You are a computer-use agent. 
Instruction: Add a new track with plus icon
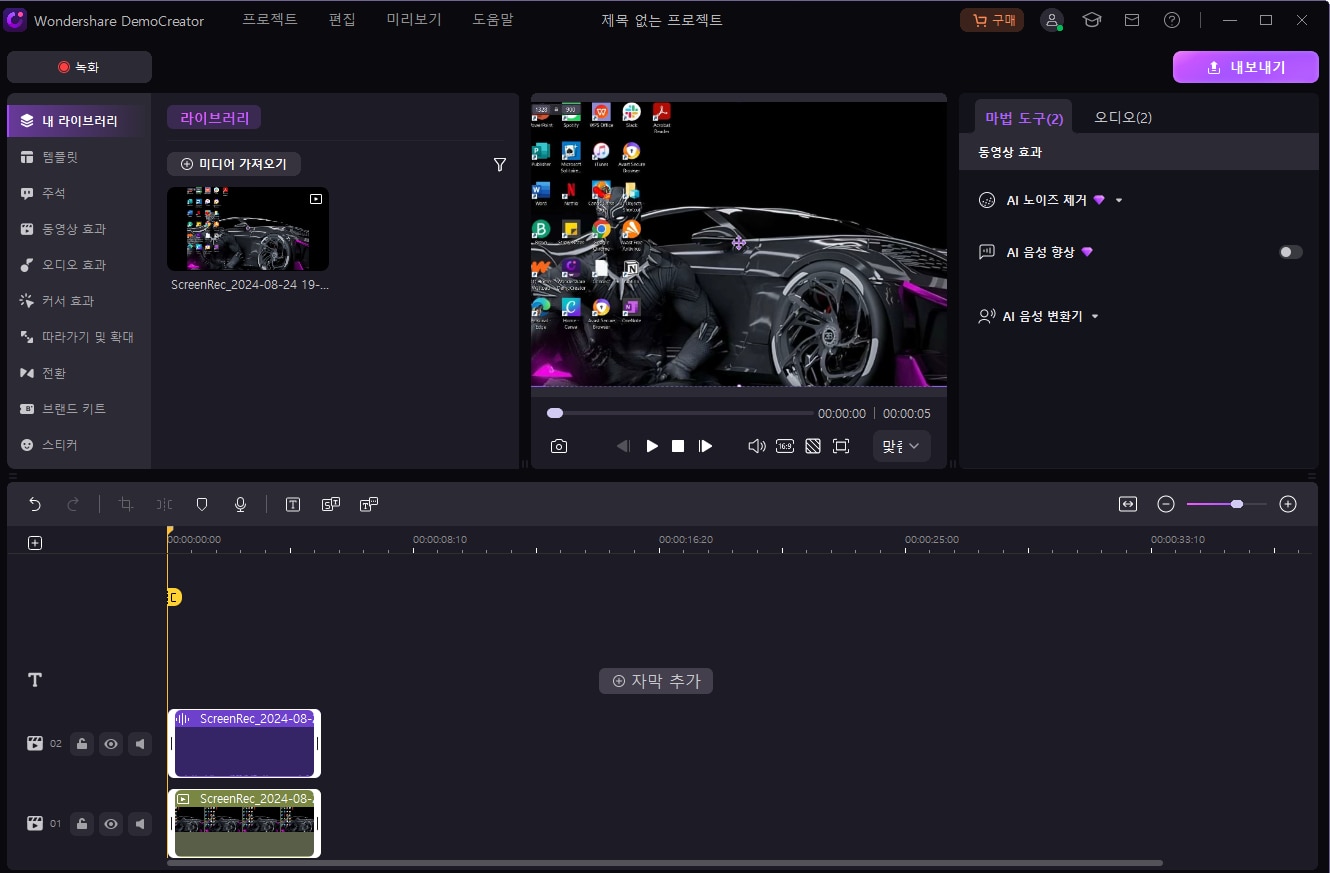35,543
